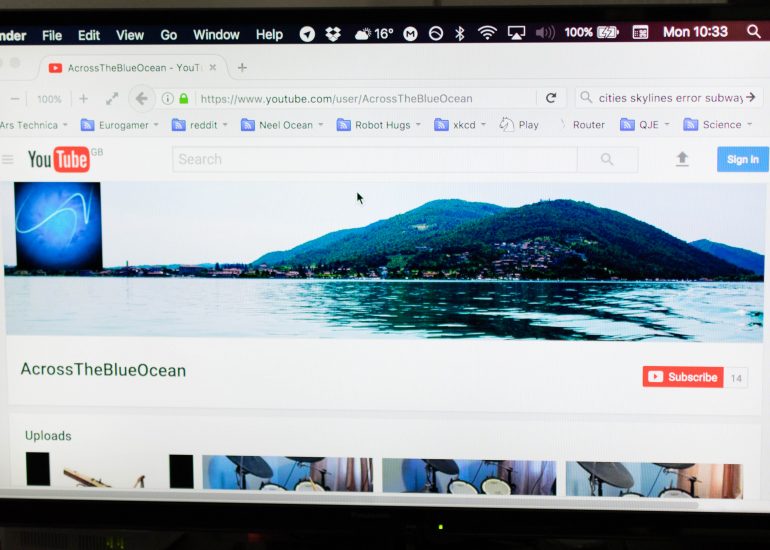
Task: Click YouTube search magnifier button
Action: (x=607, y=159)
